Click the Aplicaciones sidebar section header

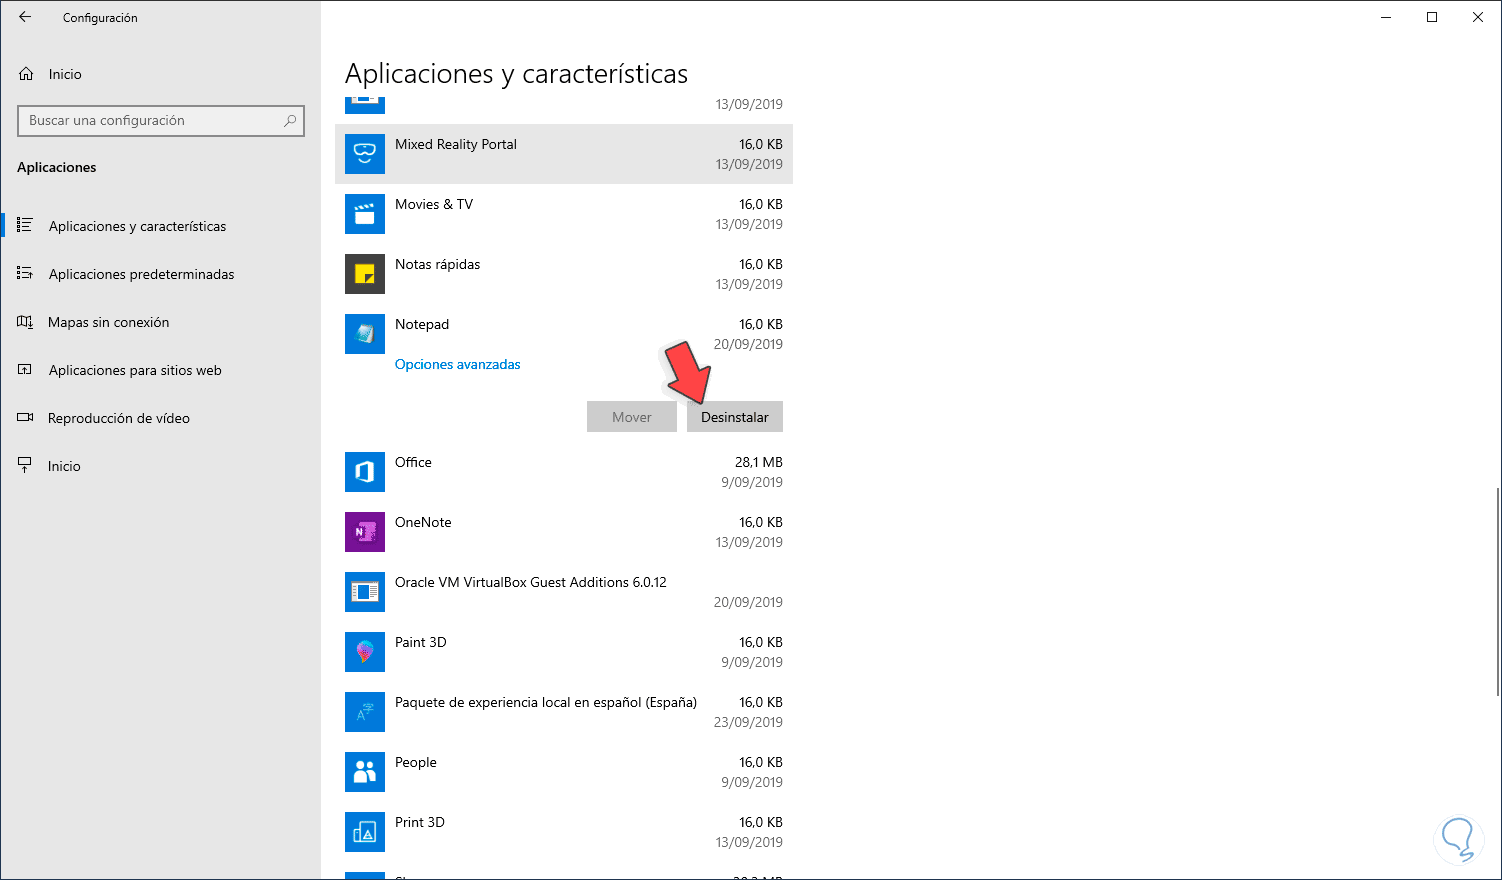[x=57, y=167]
